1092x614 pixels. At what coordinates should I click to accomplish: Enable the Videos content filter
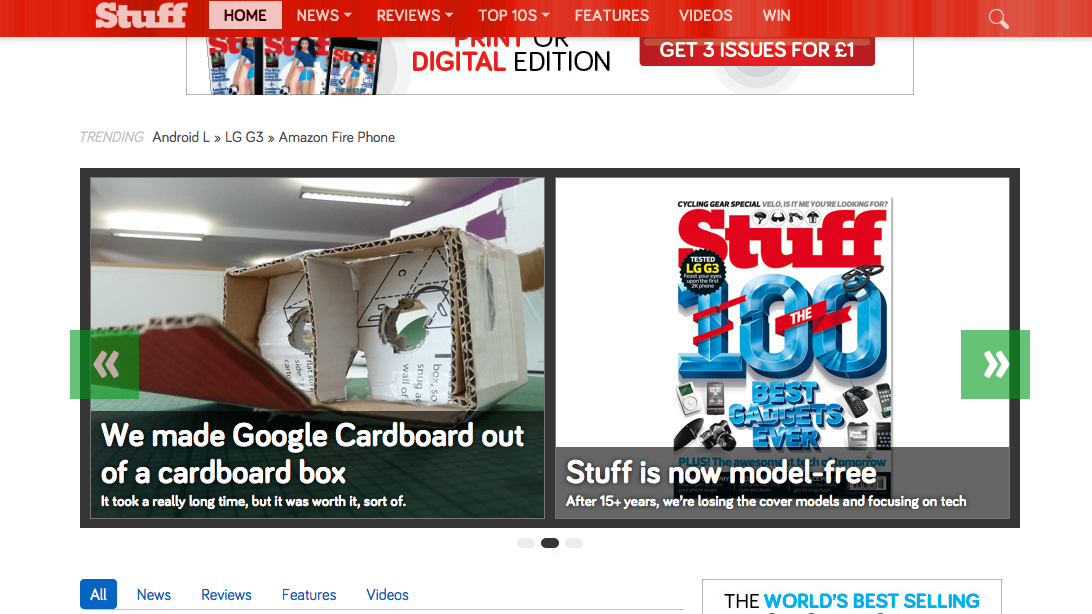pyautogui.click(x=387, y=594)
